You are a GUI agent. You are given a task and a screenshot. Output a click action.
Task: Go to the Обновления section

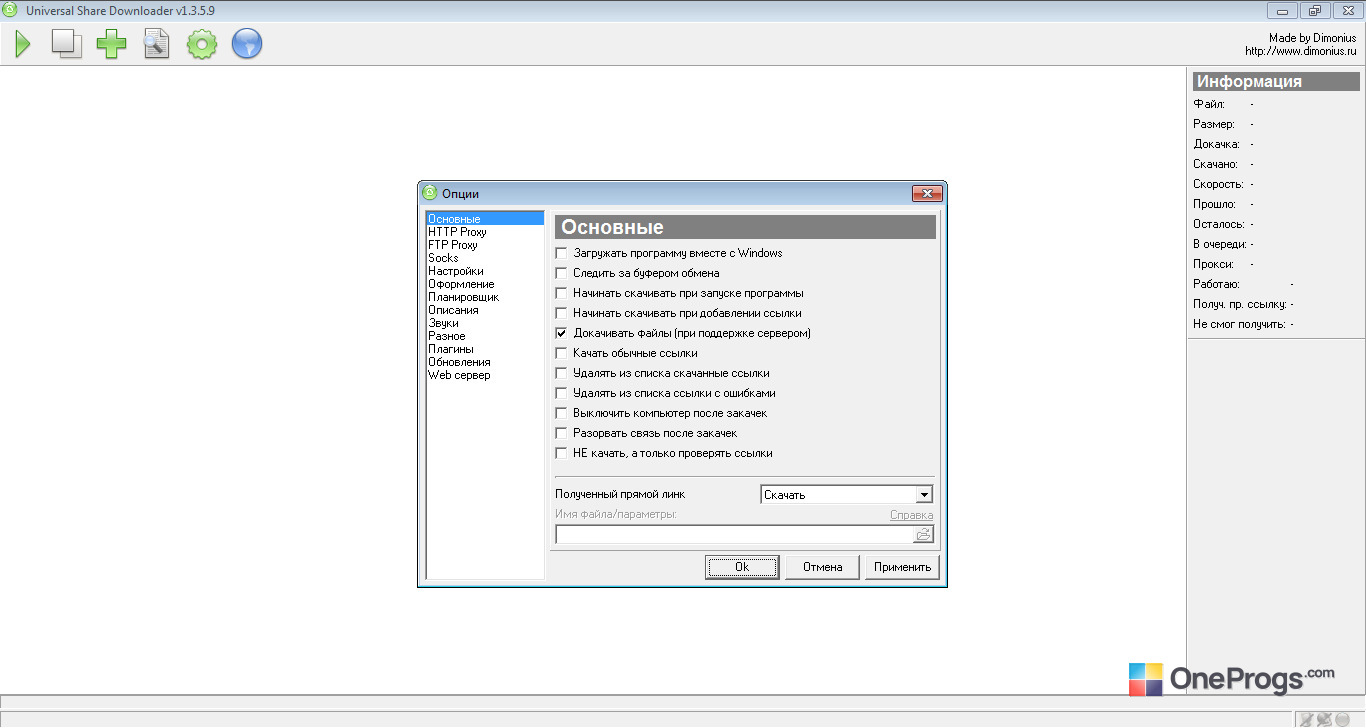(459, 362)
